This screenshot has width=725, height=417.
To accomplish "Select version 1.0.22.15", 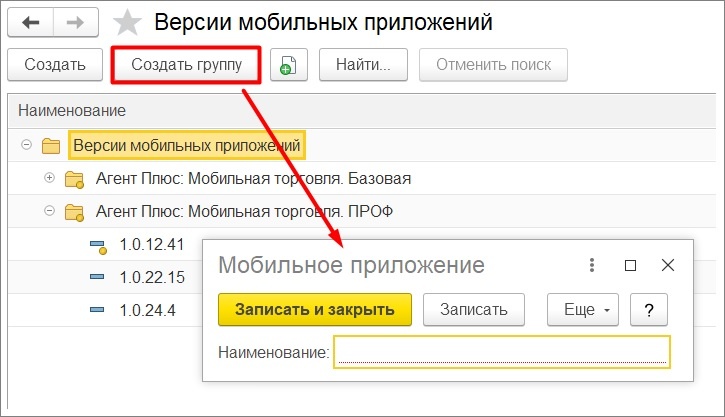I will pyautogui.click(x=152, y=277).
